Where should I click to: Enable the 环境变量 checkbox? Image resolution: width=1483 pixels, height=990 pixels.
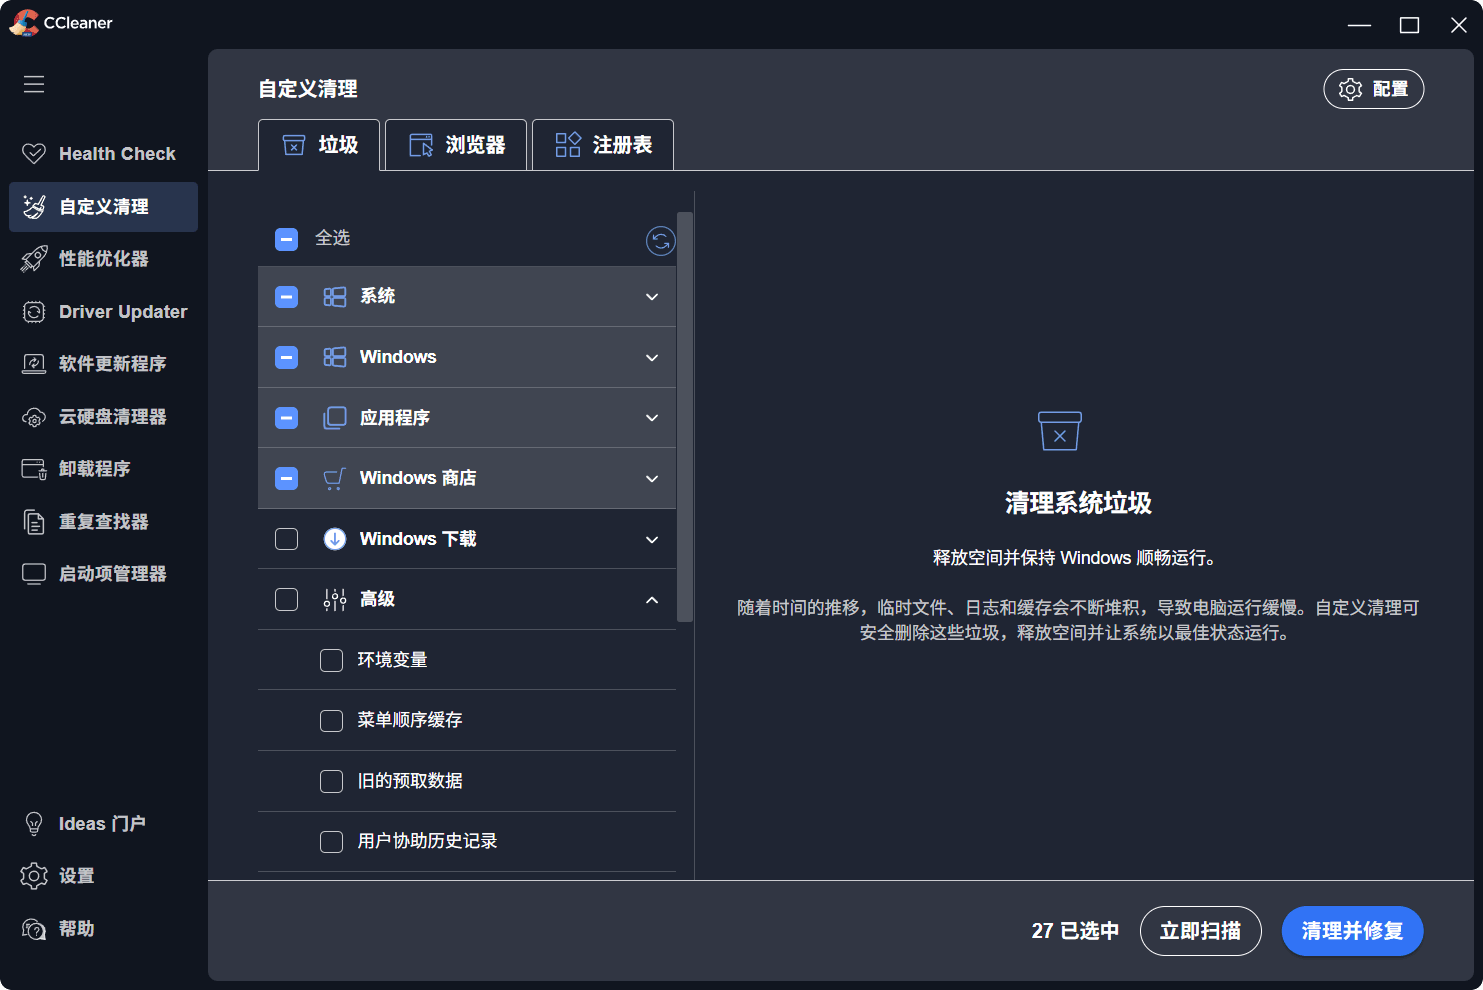[x=331, y=660]
